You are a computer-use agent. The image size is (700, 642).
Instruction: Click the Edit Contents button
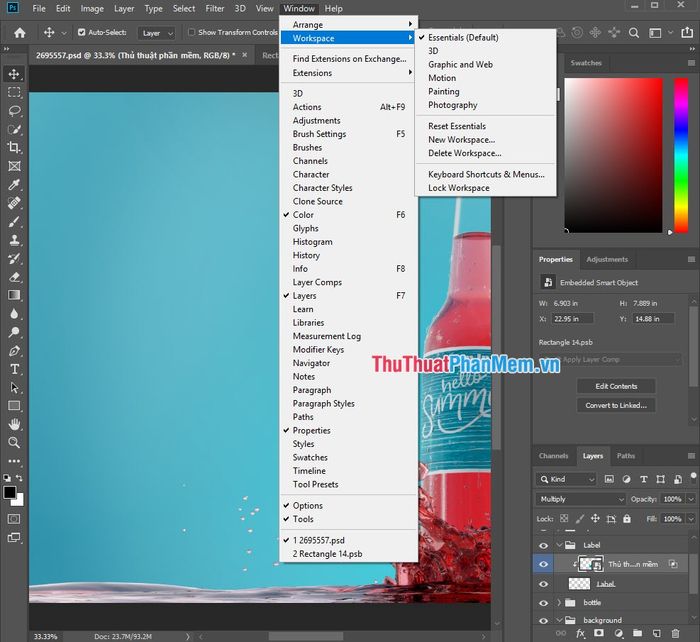click(x=616, y=386)
